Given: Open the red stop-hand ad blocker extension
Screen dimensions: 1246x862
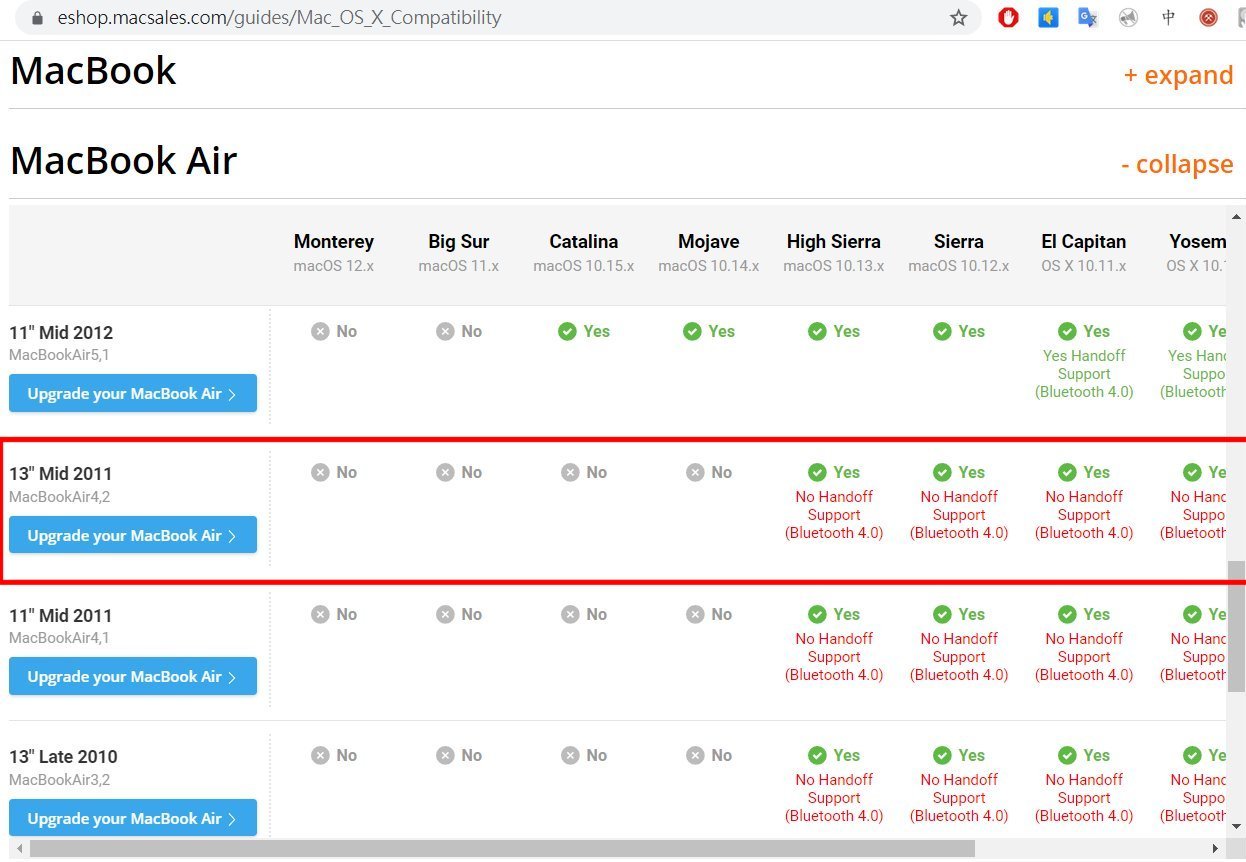Looking at the screenshot, I should (1008, 18).
